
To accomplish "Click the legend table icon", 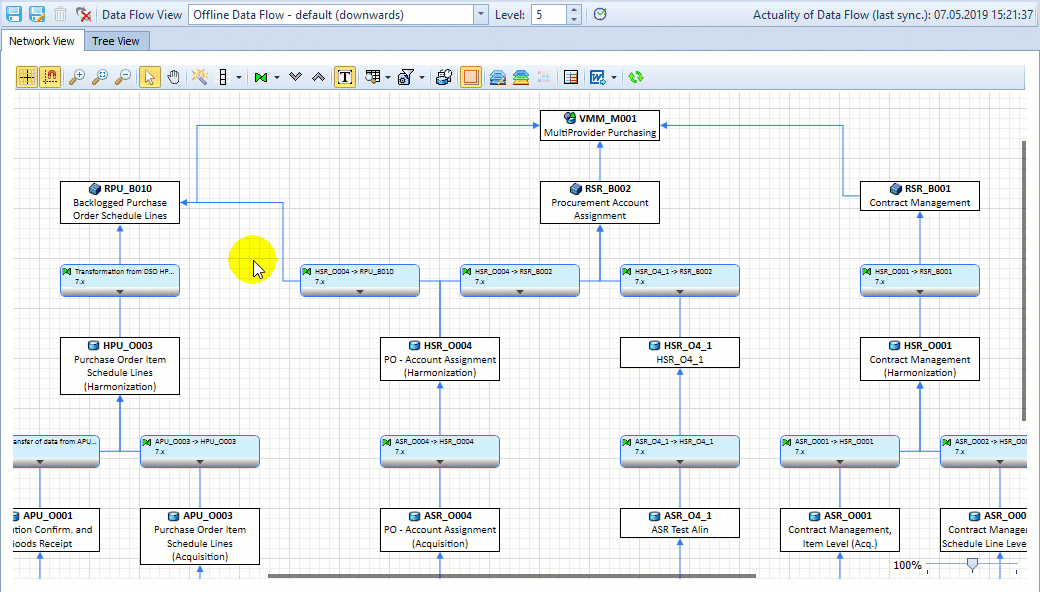I will tap(570, 76).
